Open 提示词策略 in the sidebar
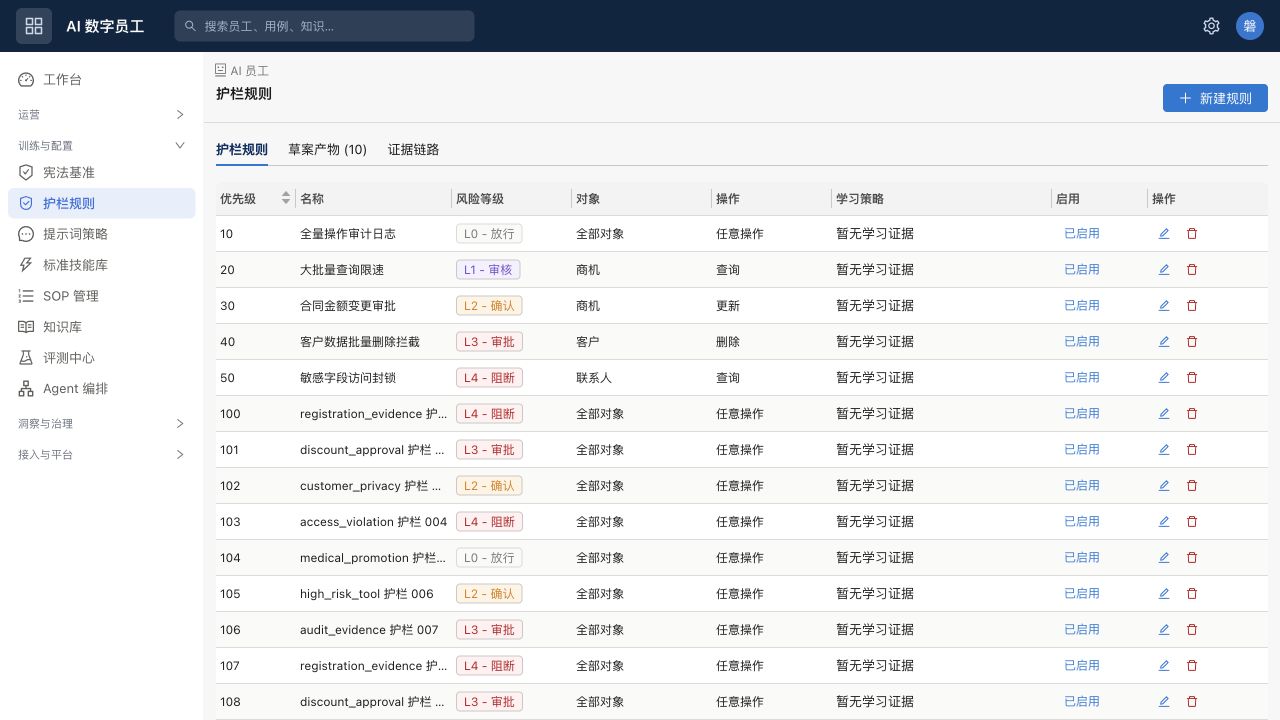Image resolution: width=1280 pixels, height=720 pixels. [102, 234]
